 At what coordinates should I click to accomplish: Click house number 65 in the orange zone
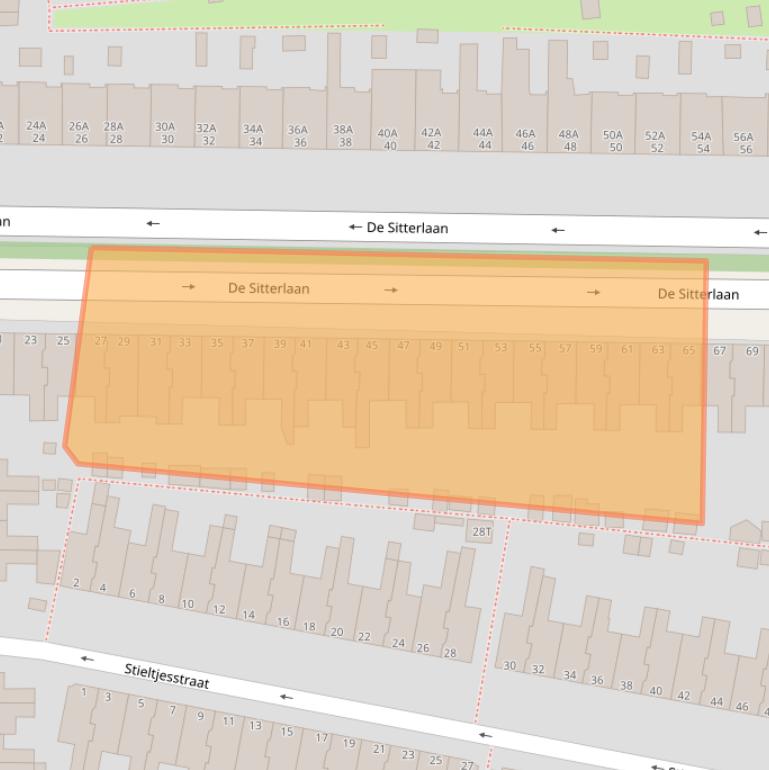688,350
